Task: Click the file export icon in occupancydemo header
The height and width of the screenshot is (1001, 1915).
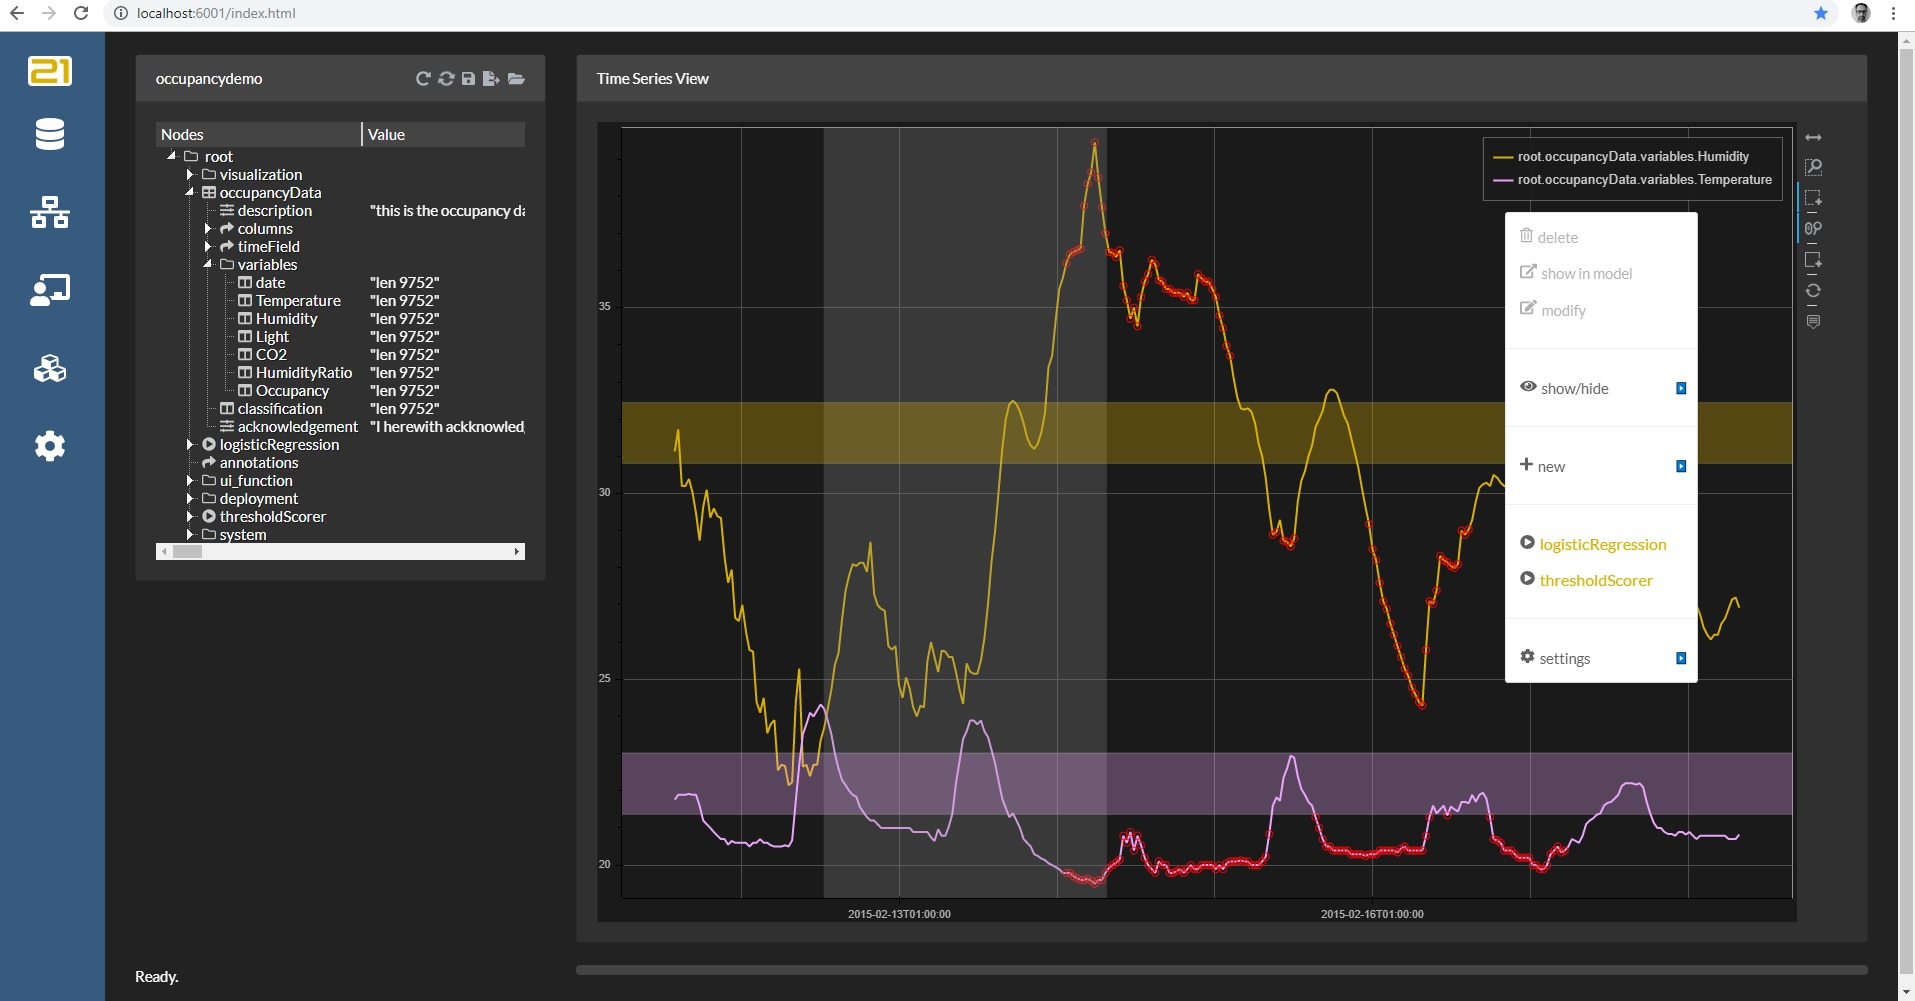Action: [491, 79]
